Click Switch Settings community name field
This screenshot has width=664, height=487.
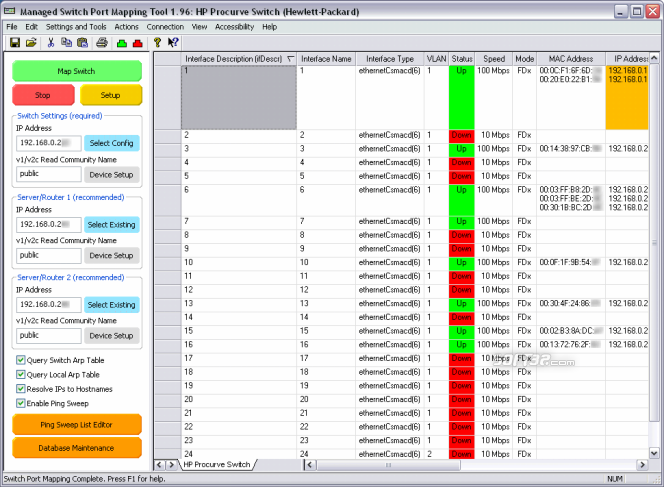point(49,174)
